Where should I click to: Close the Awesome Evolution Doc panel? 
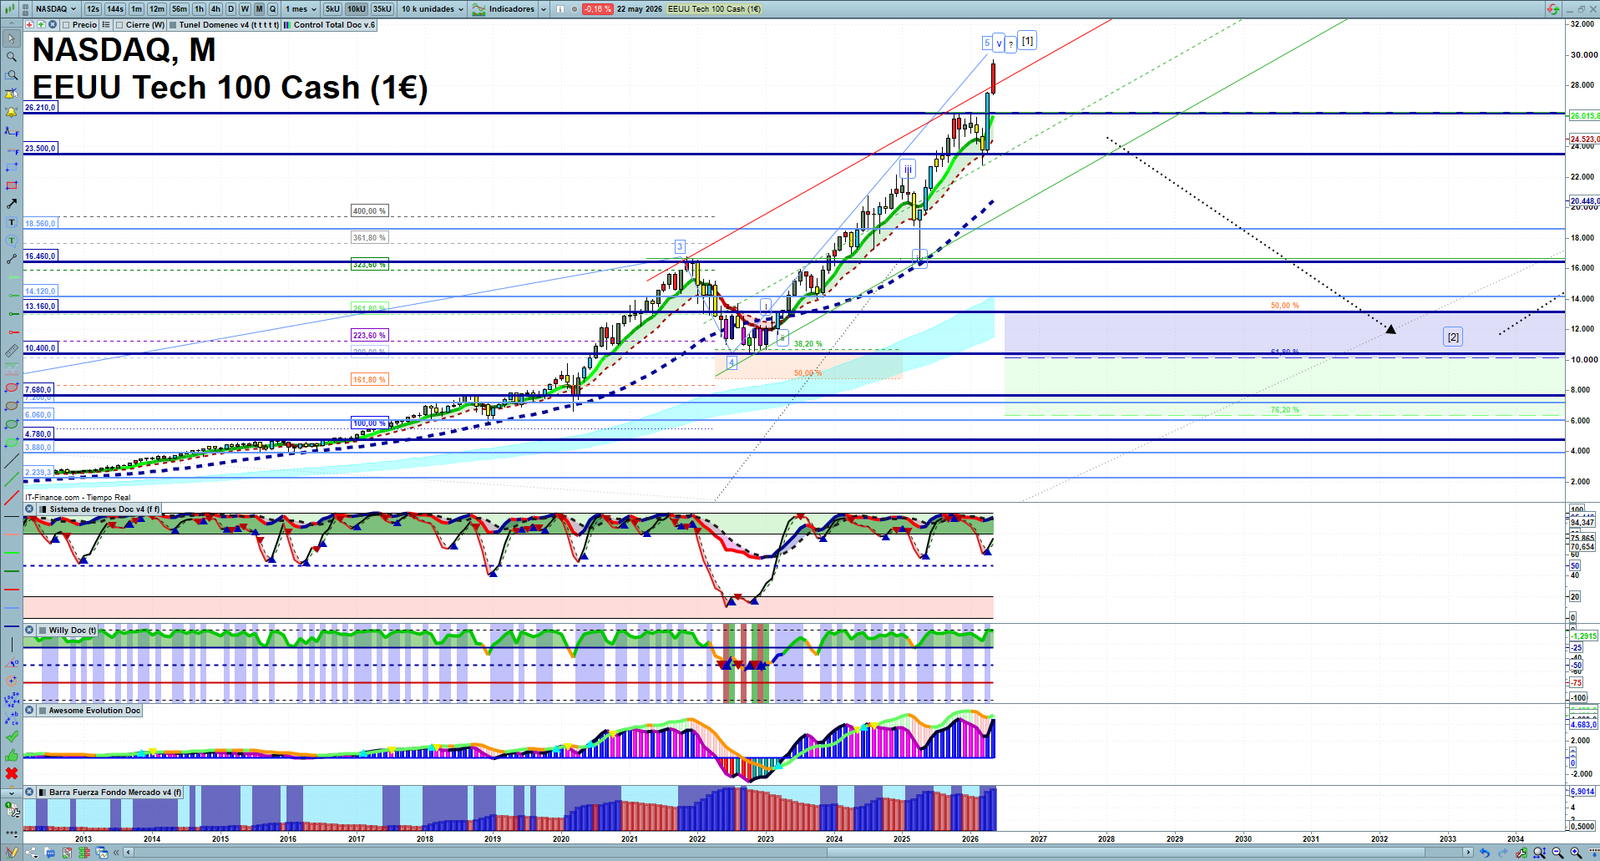tap(30, 710)
